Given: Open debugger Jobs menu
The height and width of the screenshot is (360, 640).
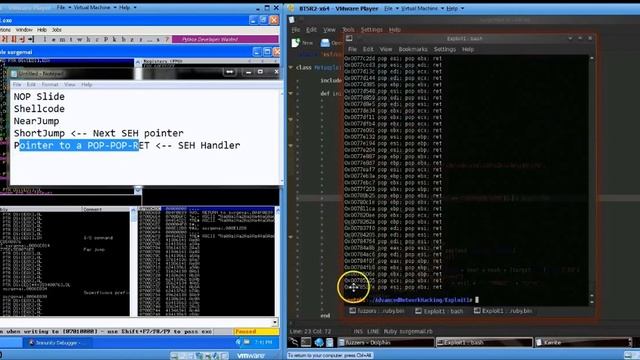Looking at the screenshot, I should pyautogui.click(x=57, y=30).
